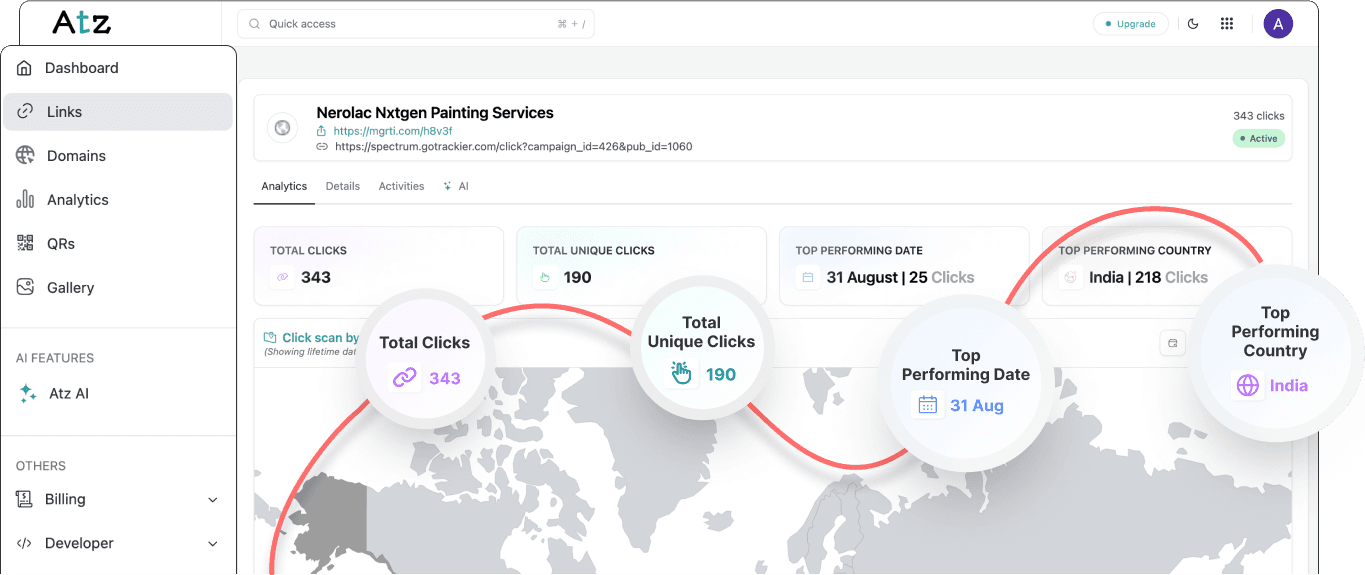Click the Unique Clicks bubble tap icon
1365x575 pixels.
682,374
